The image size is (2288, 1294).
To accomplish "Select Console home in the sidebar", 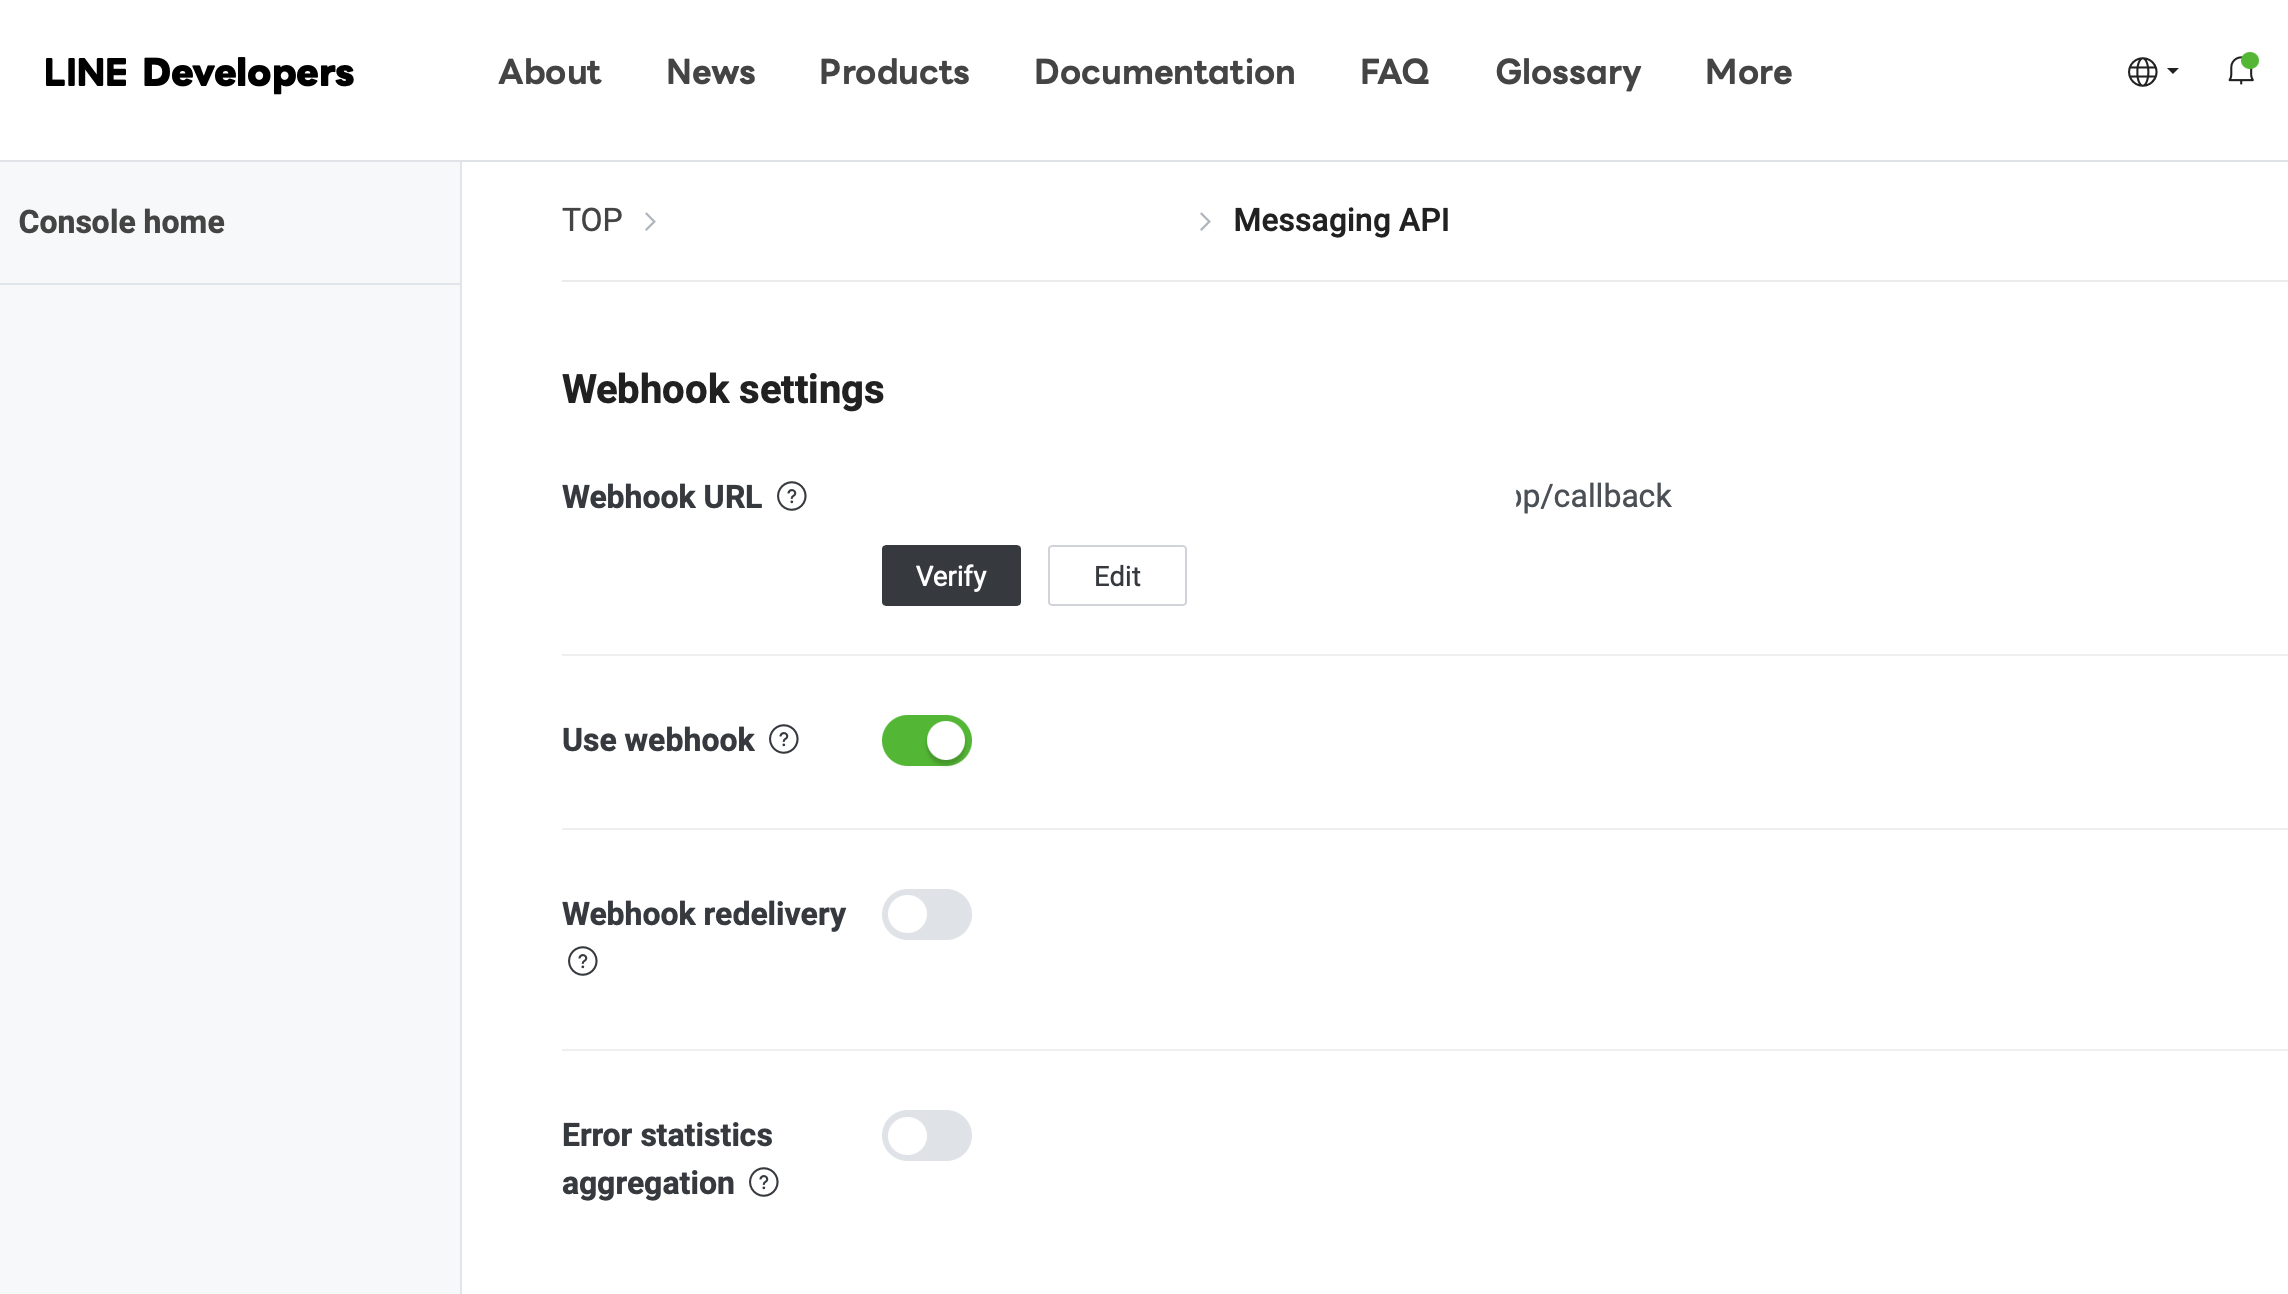I will point(122,222).
